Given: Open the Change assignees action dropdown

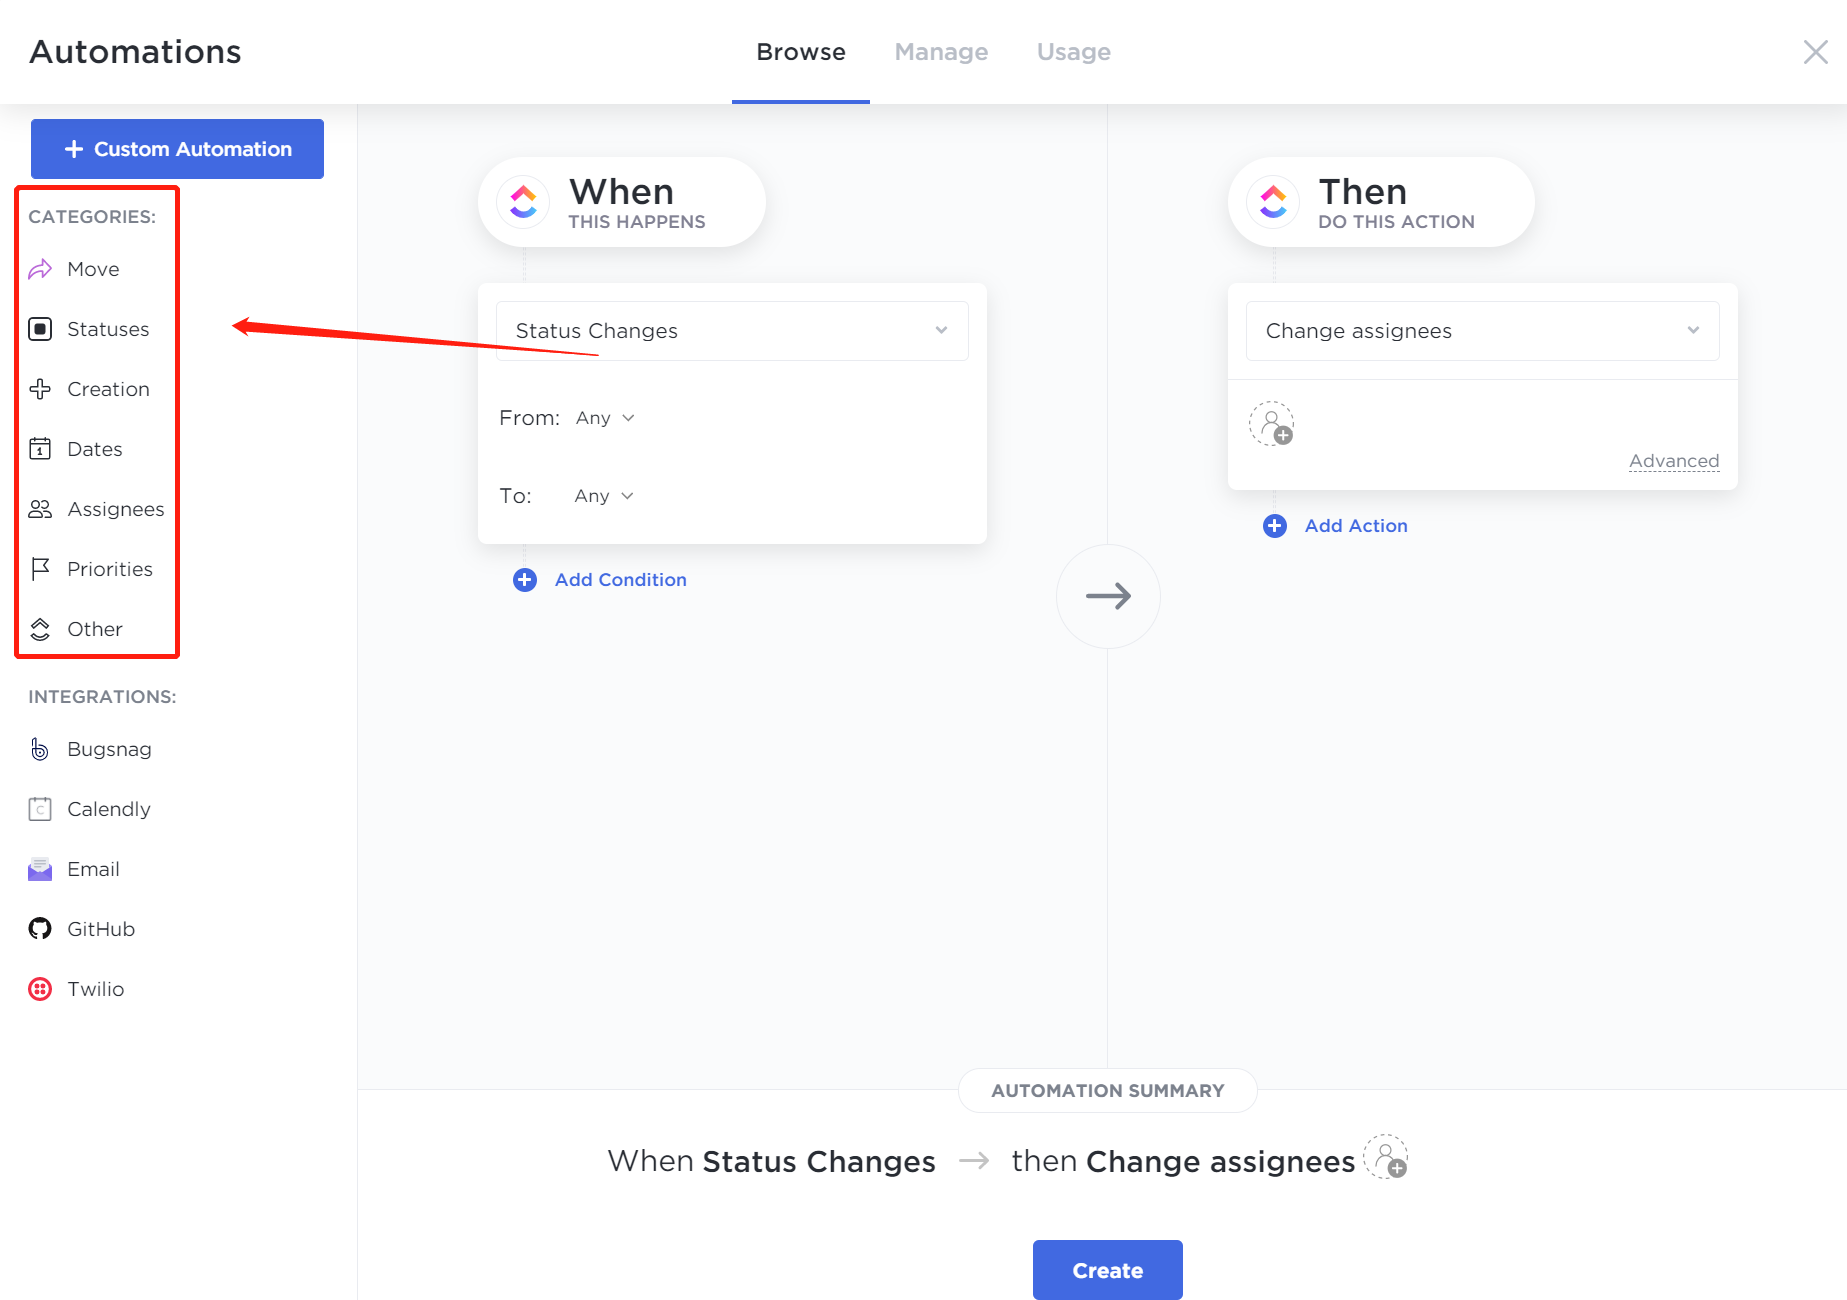Looking at the screenshot, I should pos(1482,331).
